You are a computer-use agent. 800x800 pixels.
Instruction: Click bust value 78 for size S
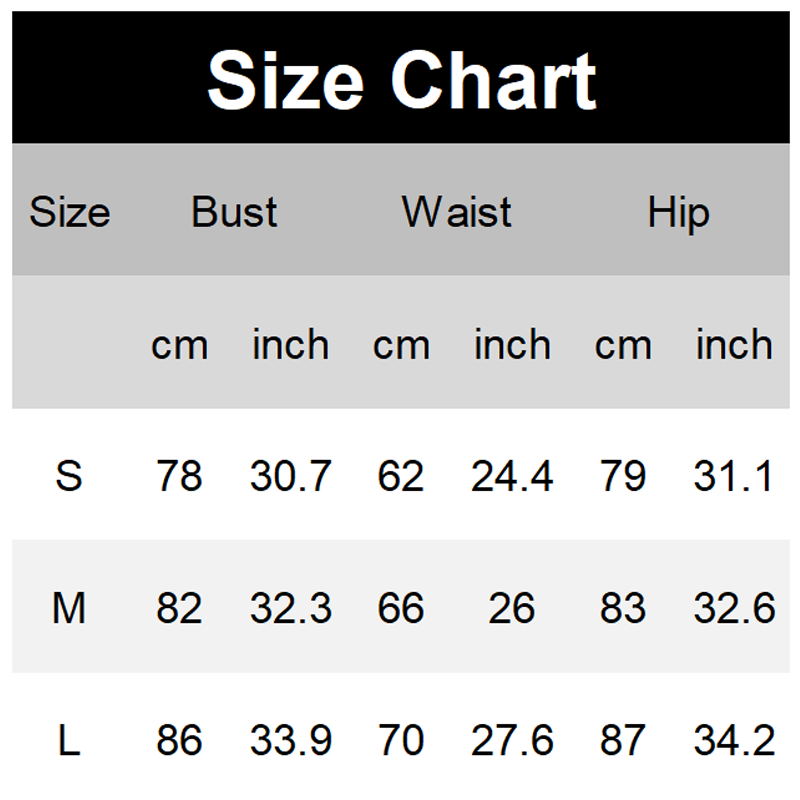[179, 476]
